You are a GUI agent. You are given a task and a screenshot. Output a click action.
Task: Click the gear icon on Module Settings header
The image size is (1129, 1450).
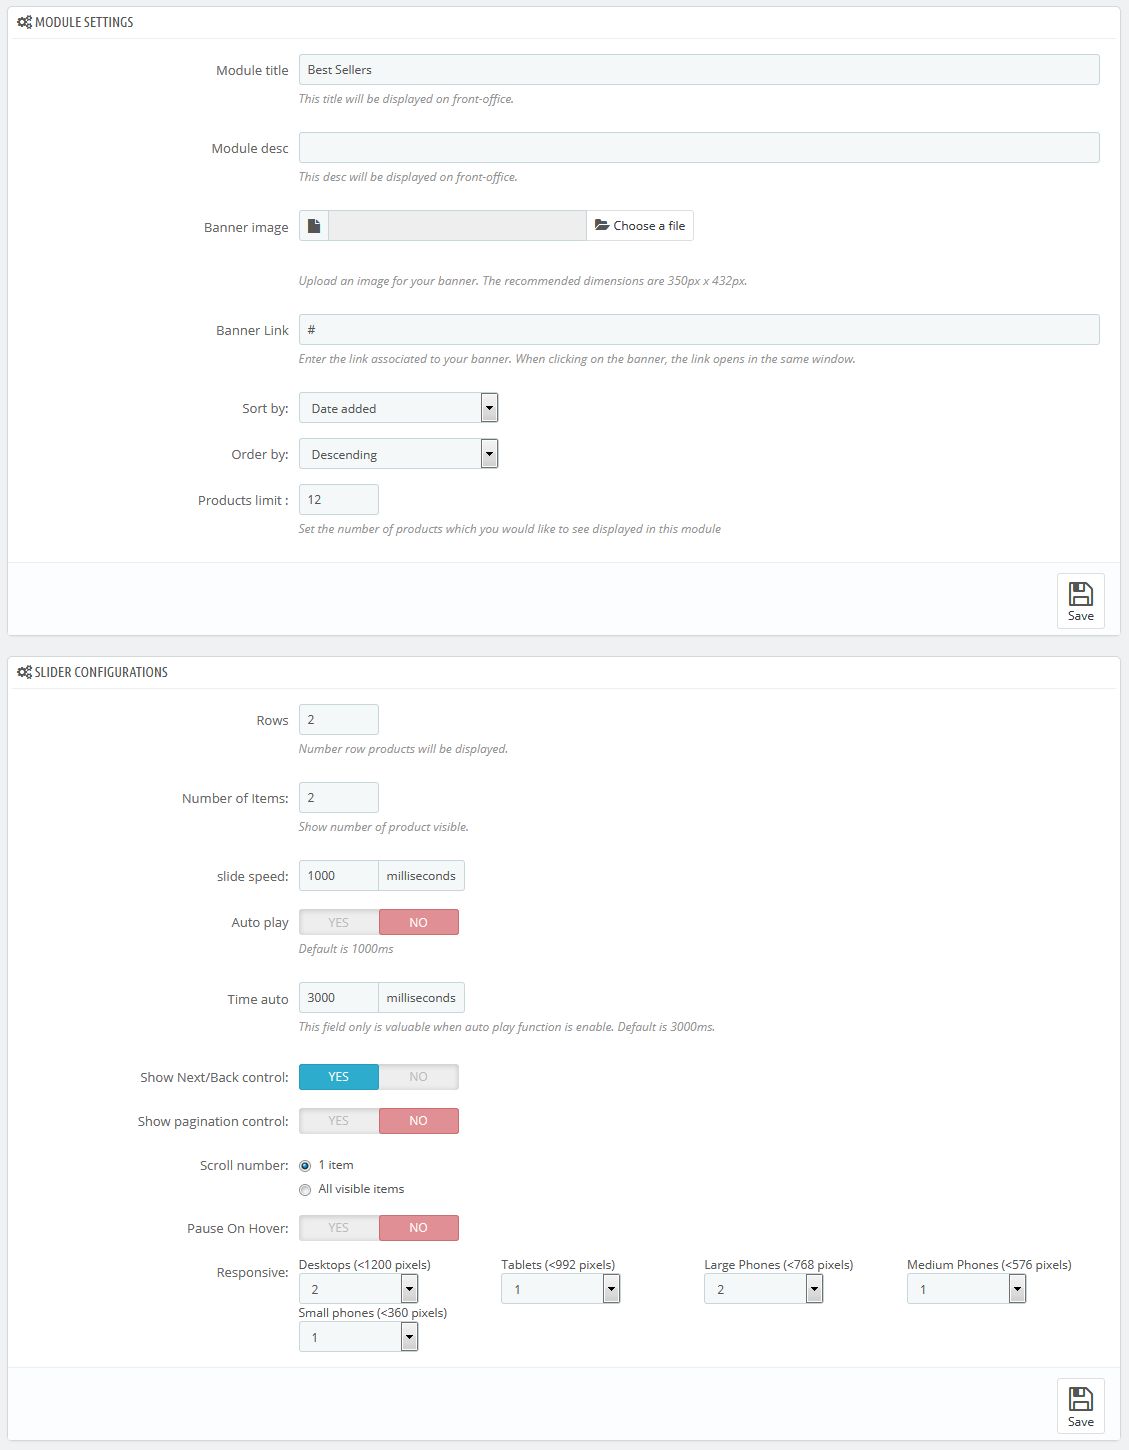pos(25,21)
